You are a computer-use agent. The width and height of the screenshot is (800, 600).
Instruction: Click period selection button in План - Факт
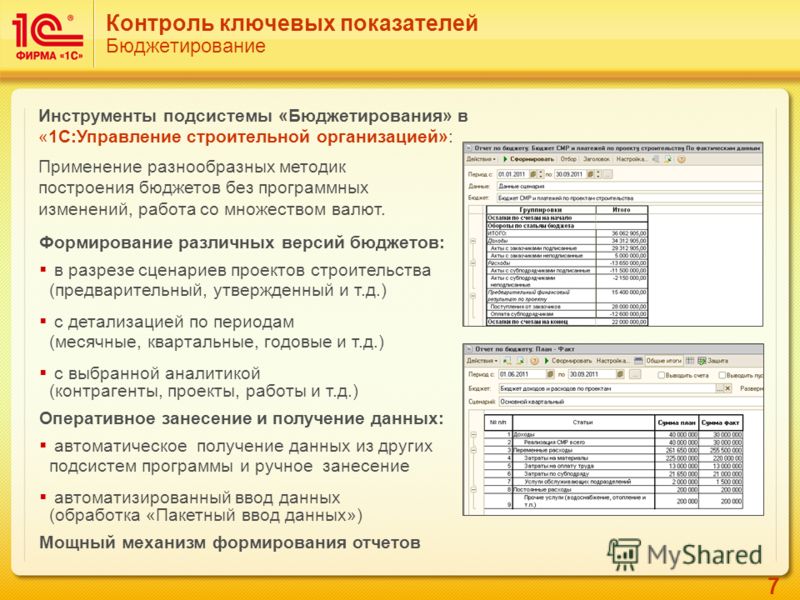[634, 374]
